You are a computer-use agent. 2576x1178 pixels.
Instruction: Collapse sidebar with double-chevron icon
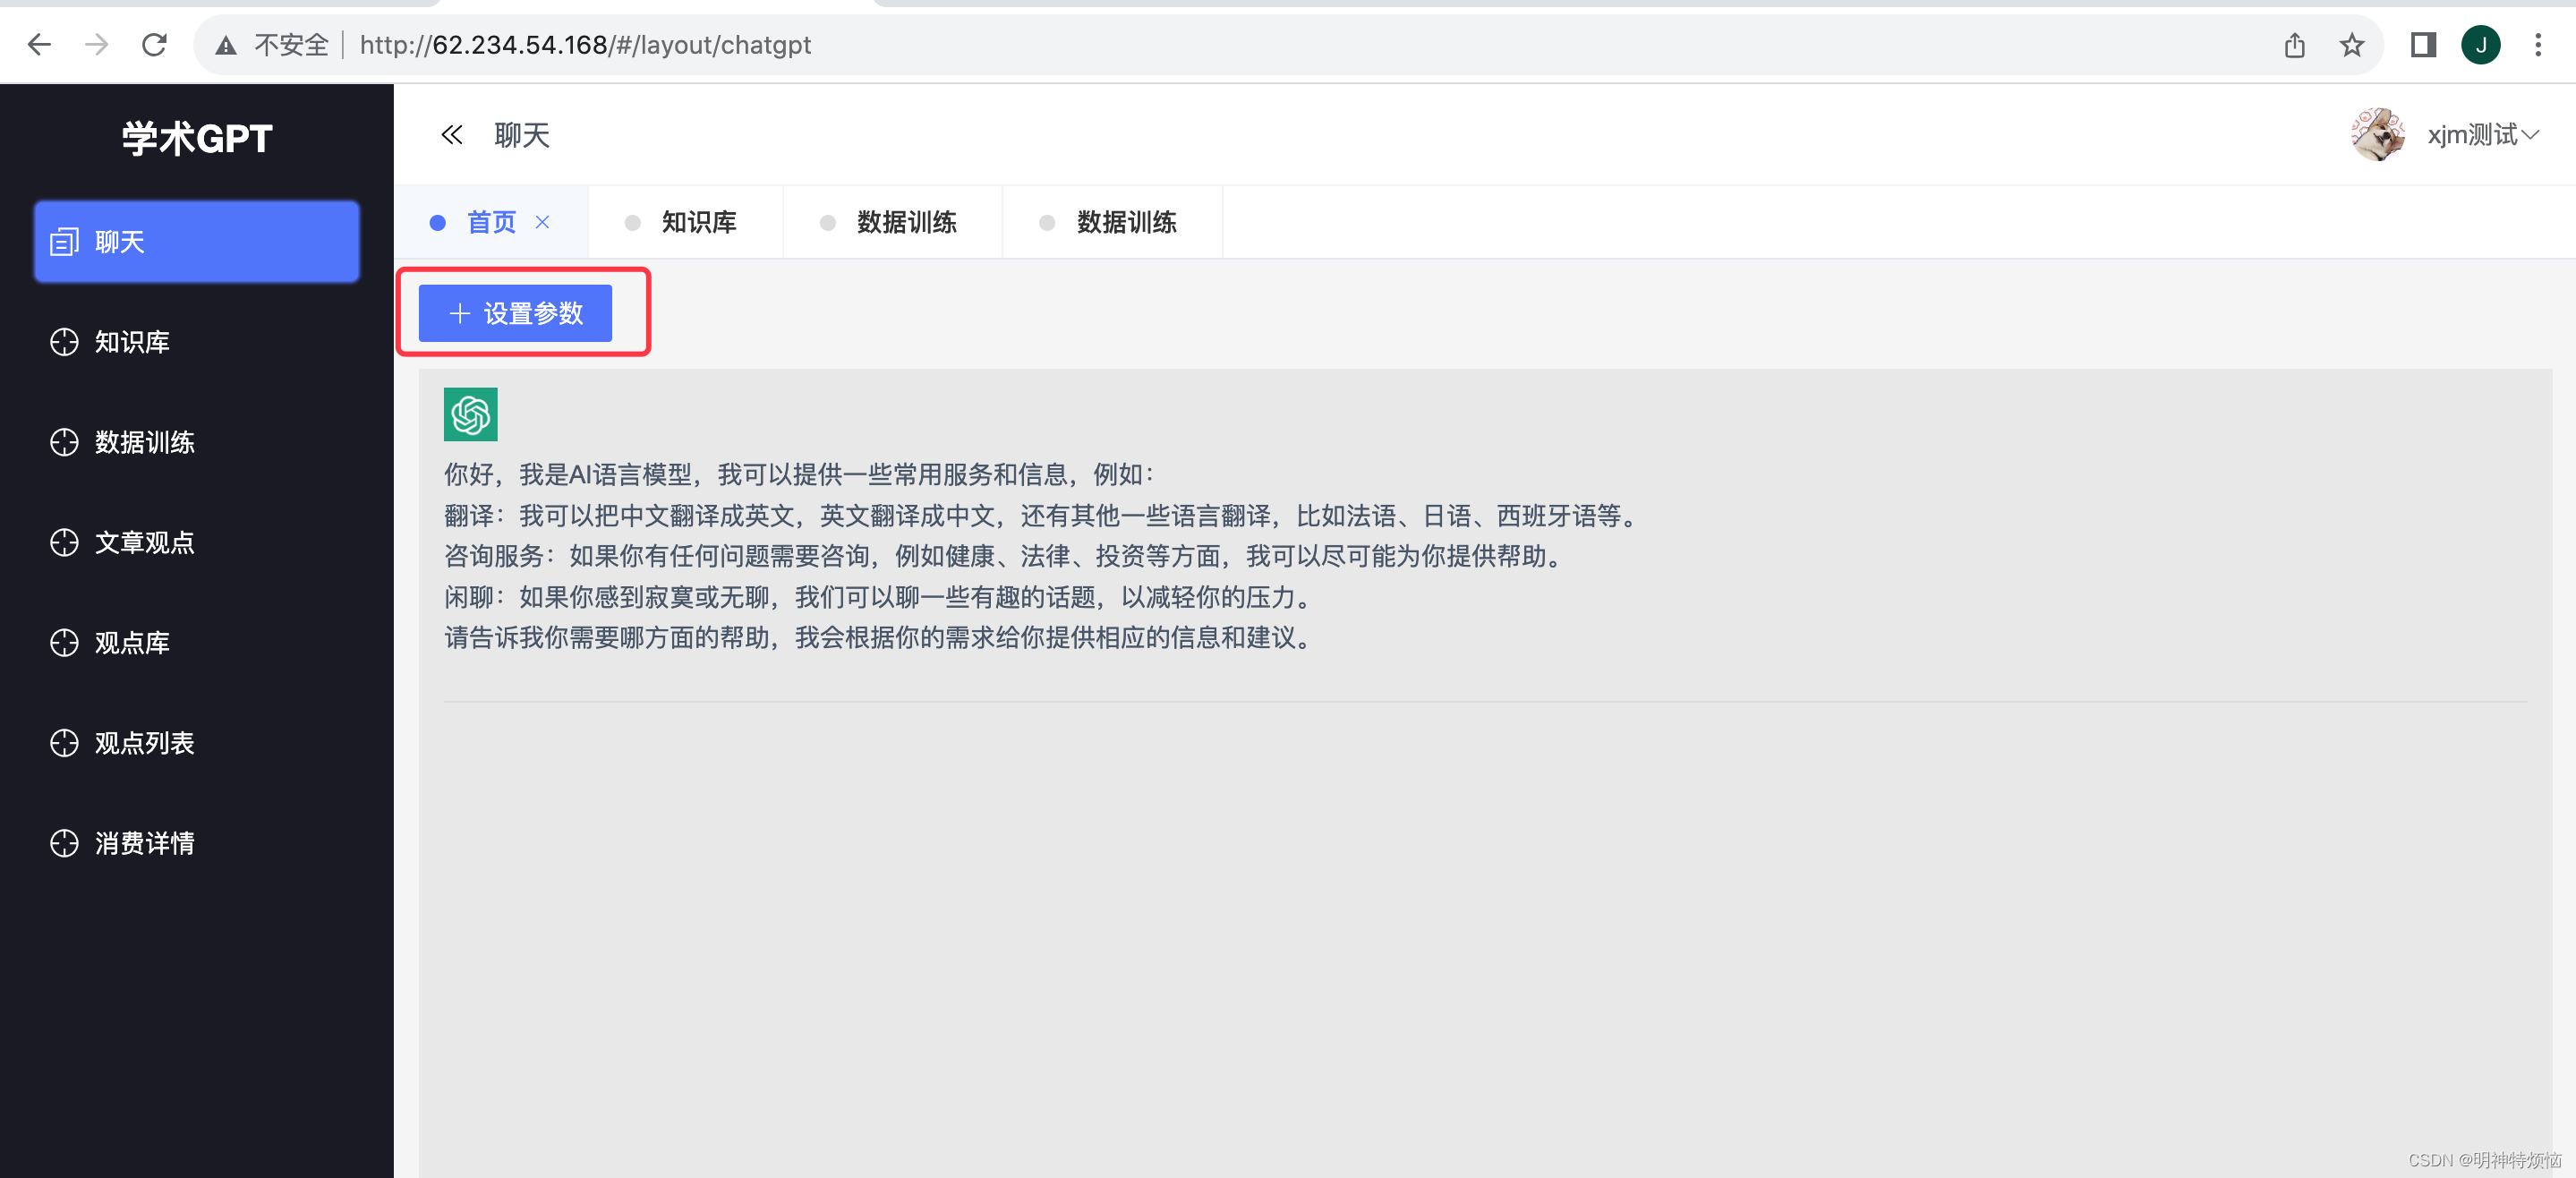tap(452, 135)
